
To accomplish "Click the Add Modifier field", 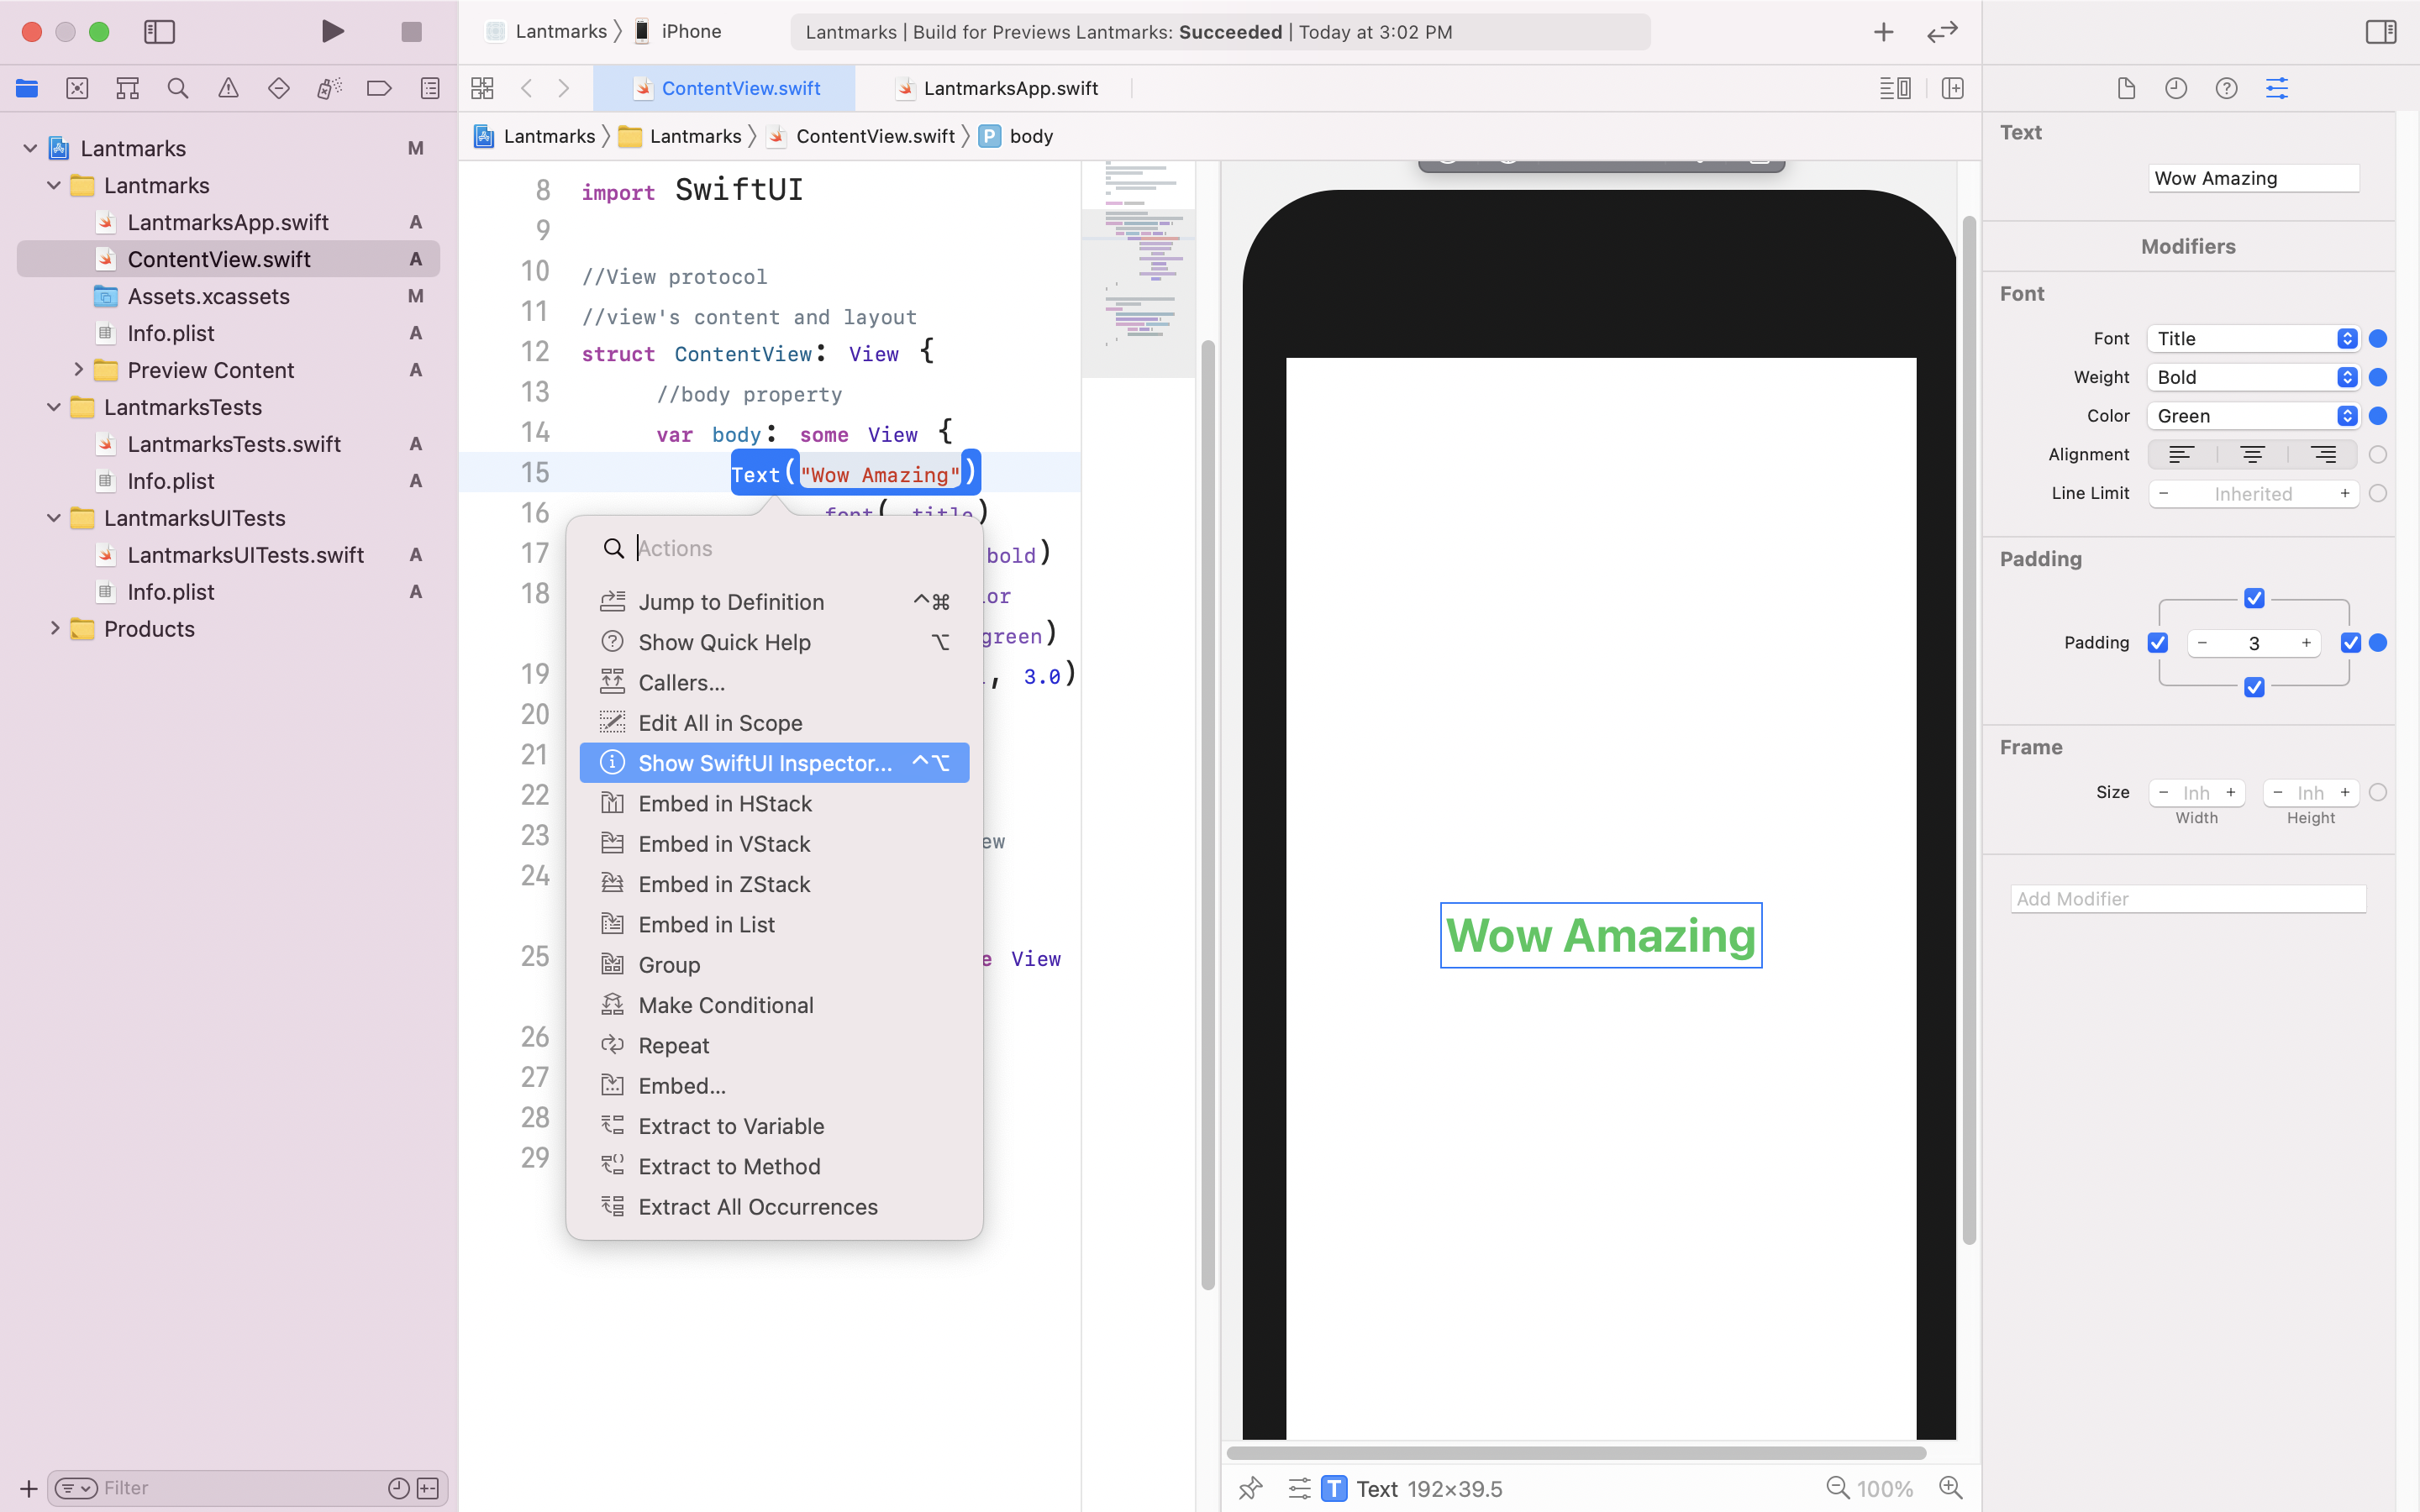I will click(x=2188, y=899).
